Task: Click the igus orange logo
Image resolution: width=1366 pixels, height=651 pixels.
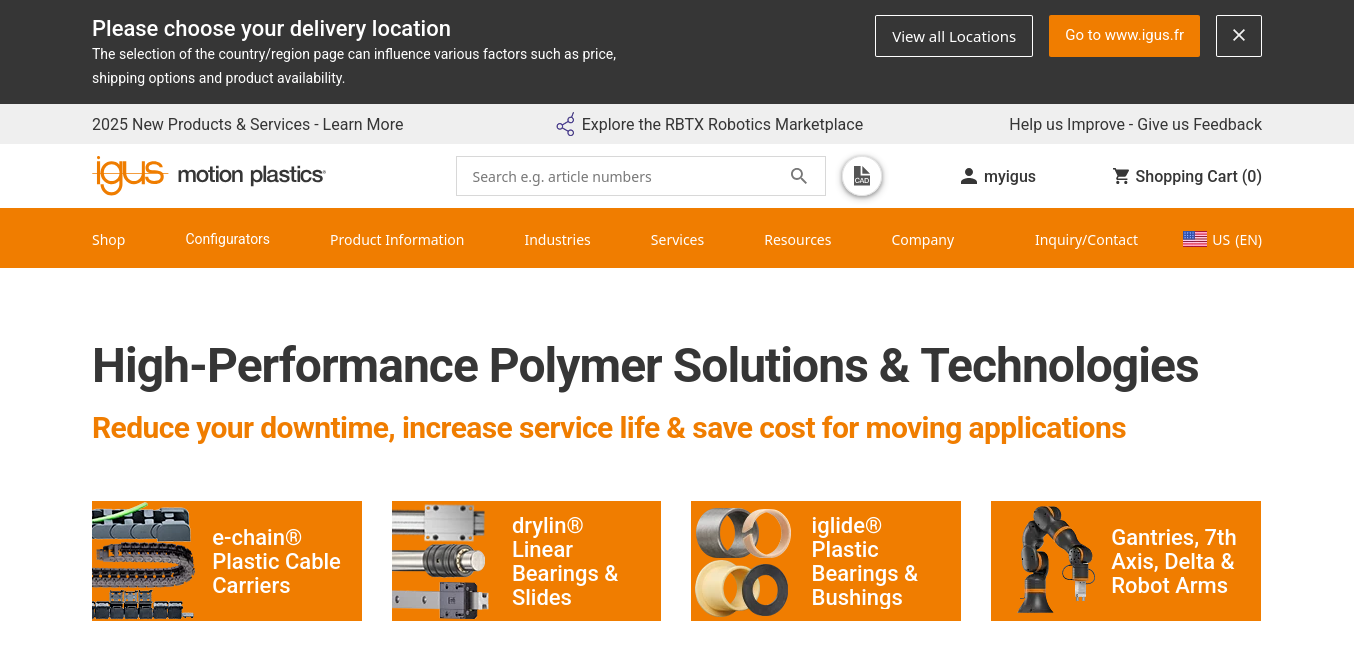Action: coord(129,175)
